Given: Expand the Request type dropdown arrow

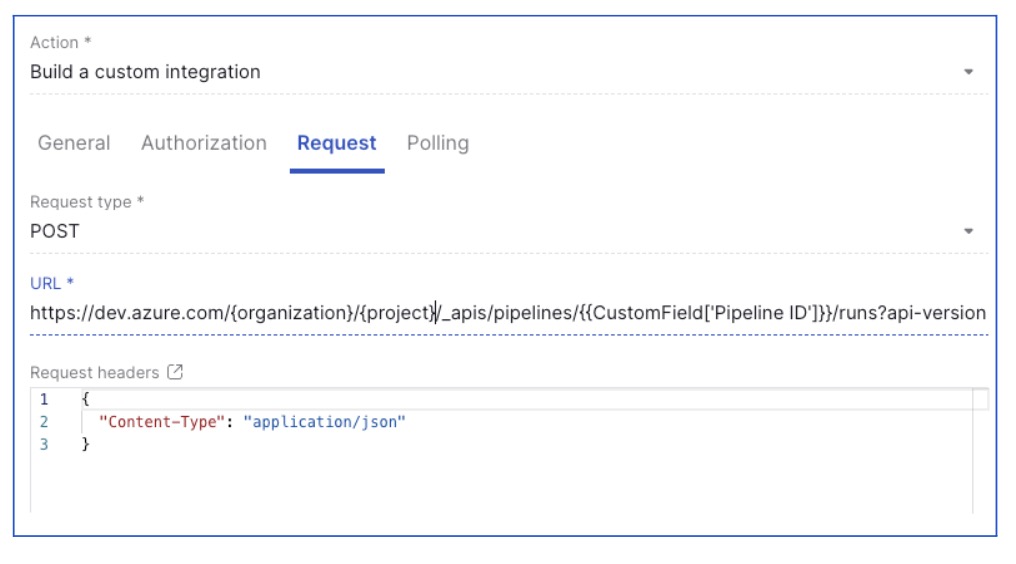Looking at the screenshot, I should coord(968,231).
